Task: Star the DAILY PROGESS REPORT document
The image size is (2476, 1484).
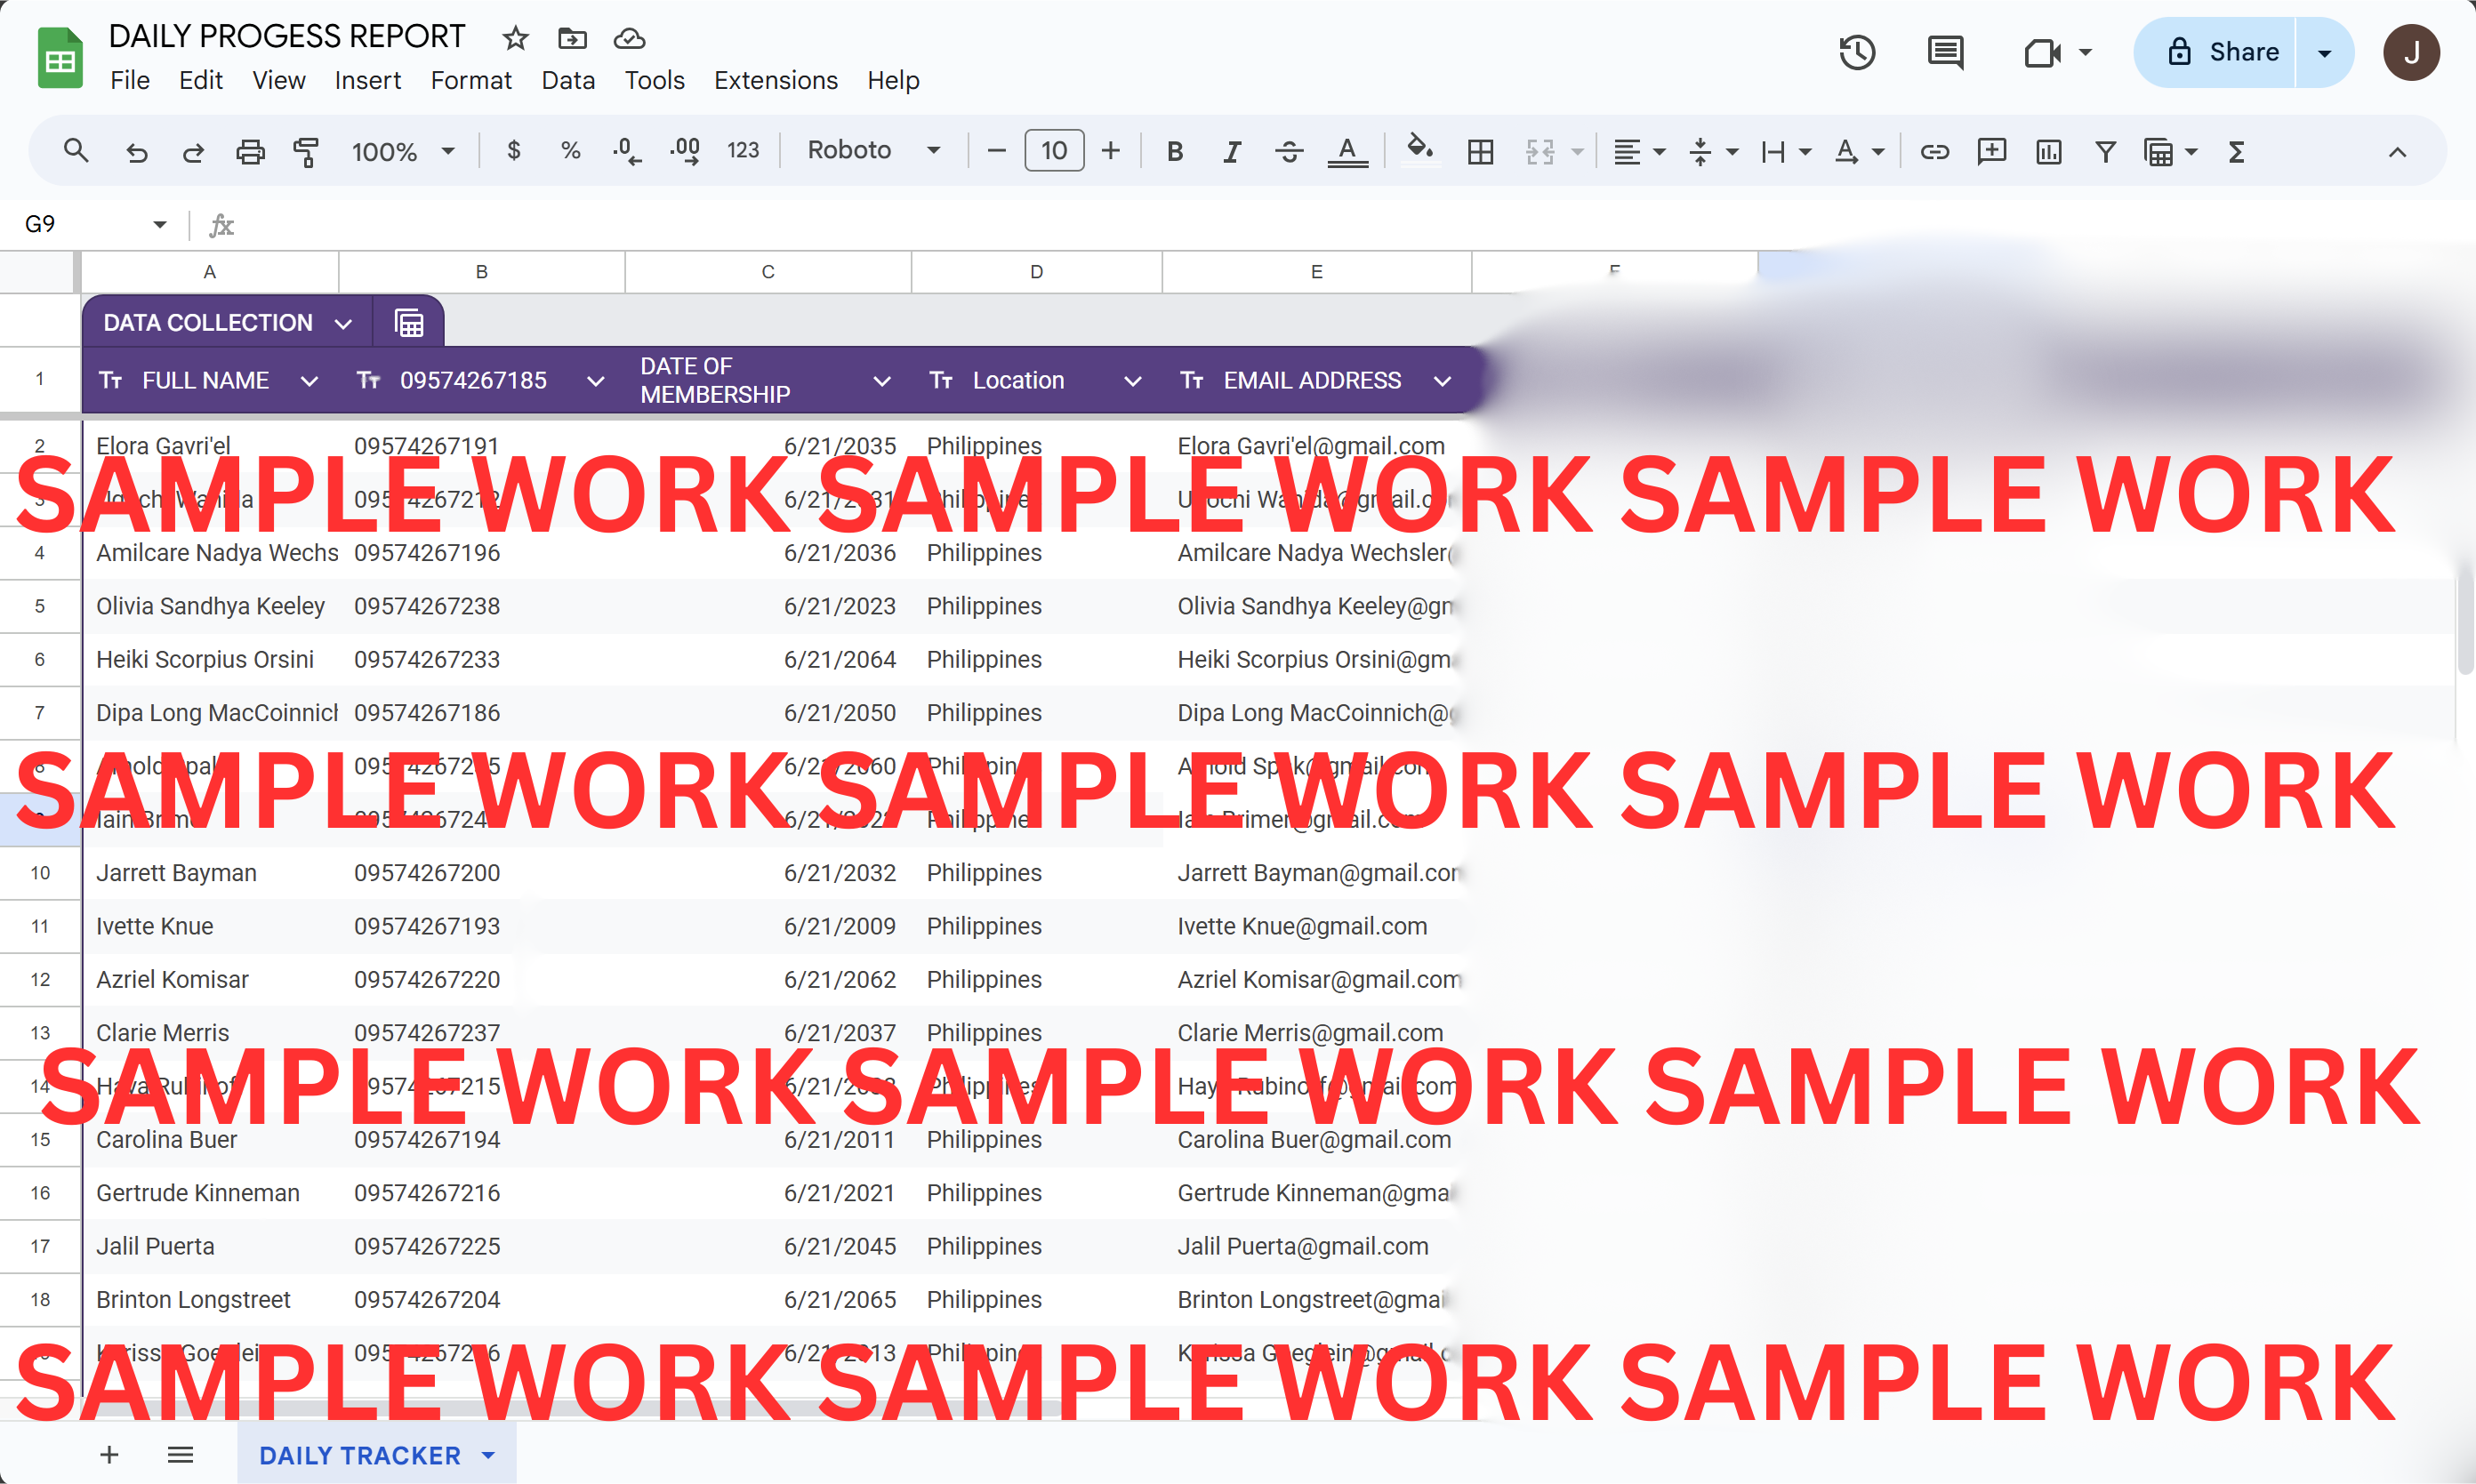Action: point(515,38)
